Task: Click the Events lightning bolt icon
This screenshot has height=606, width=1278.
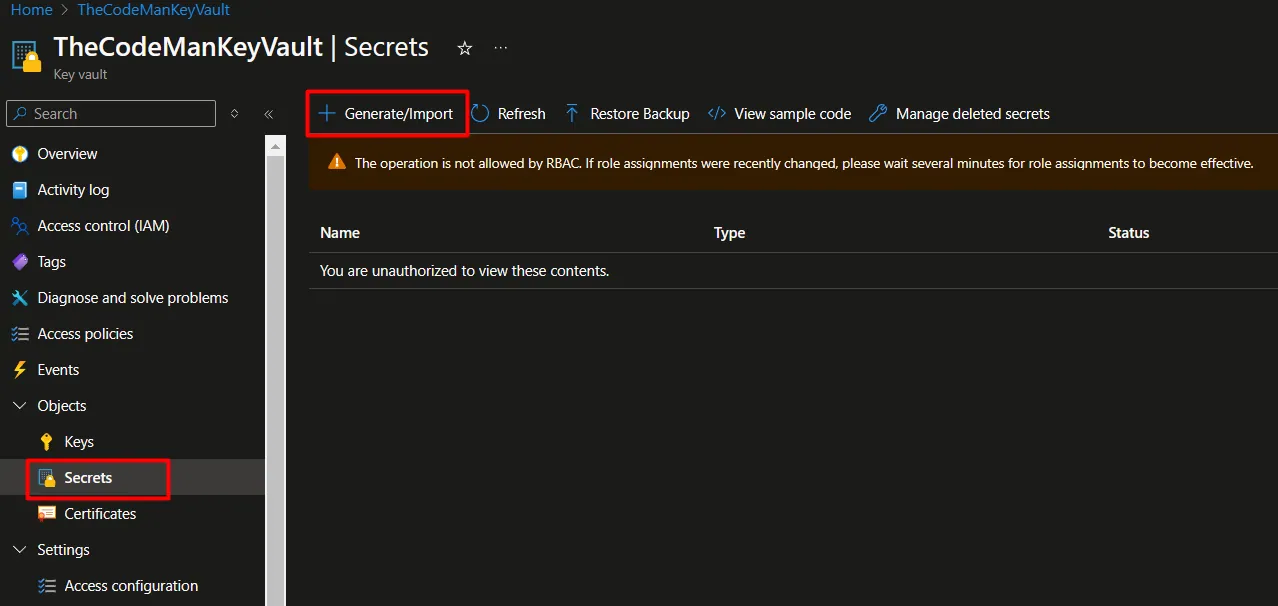Action: click(x=19, y=370)
